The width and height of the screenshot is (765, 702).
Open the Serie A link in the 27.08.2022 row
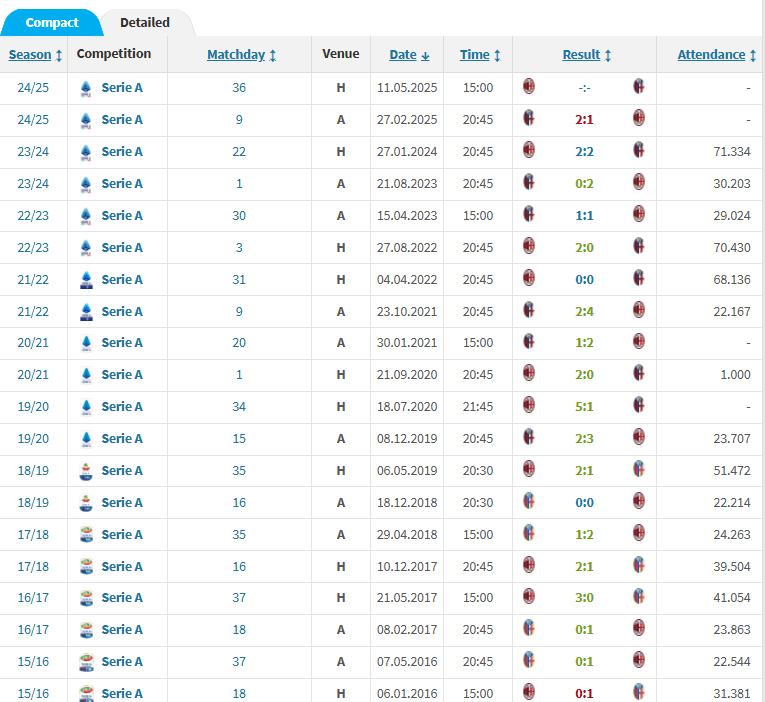pyautogui.click(x=122, y=248)
